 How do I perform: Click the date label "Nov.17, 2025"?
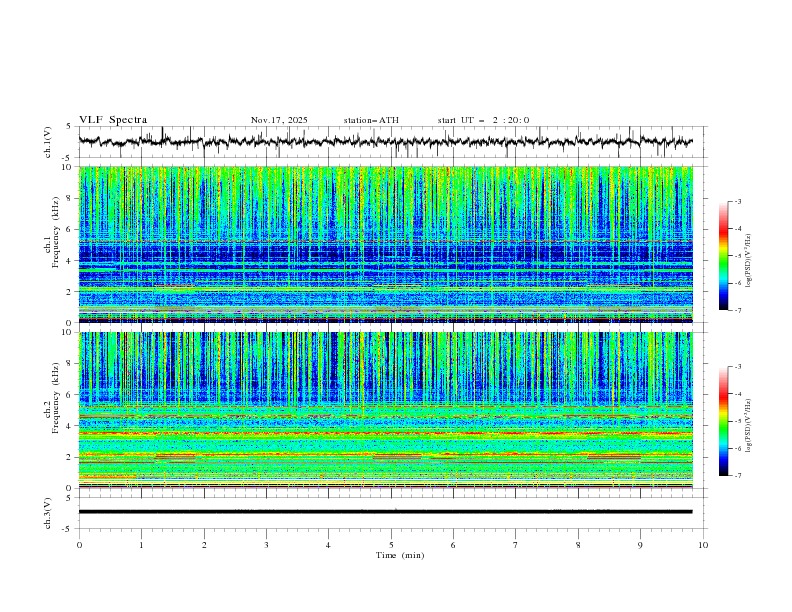pos(279,120)
